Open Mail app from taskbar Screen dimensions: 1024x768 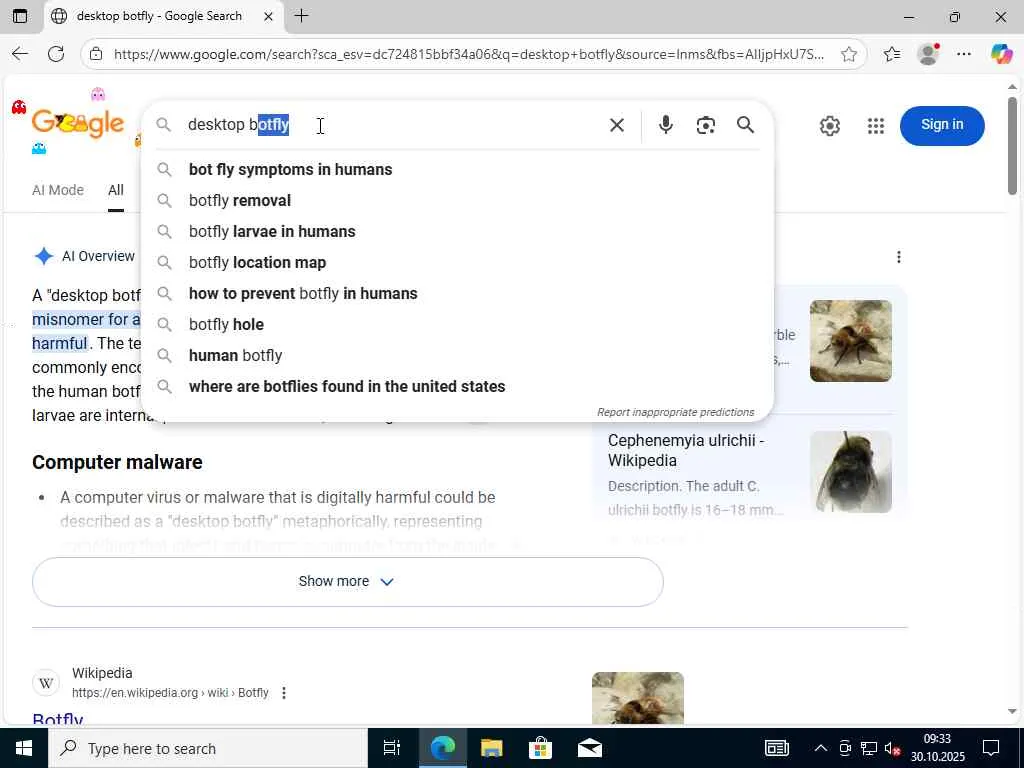tap(589, 748)
